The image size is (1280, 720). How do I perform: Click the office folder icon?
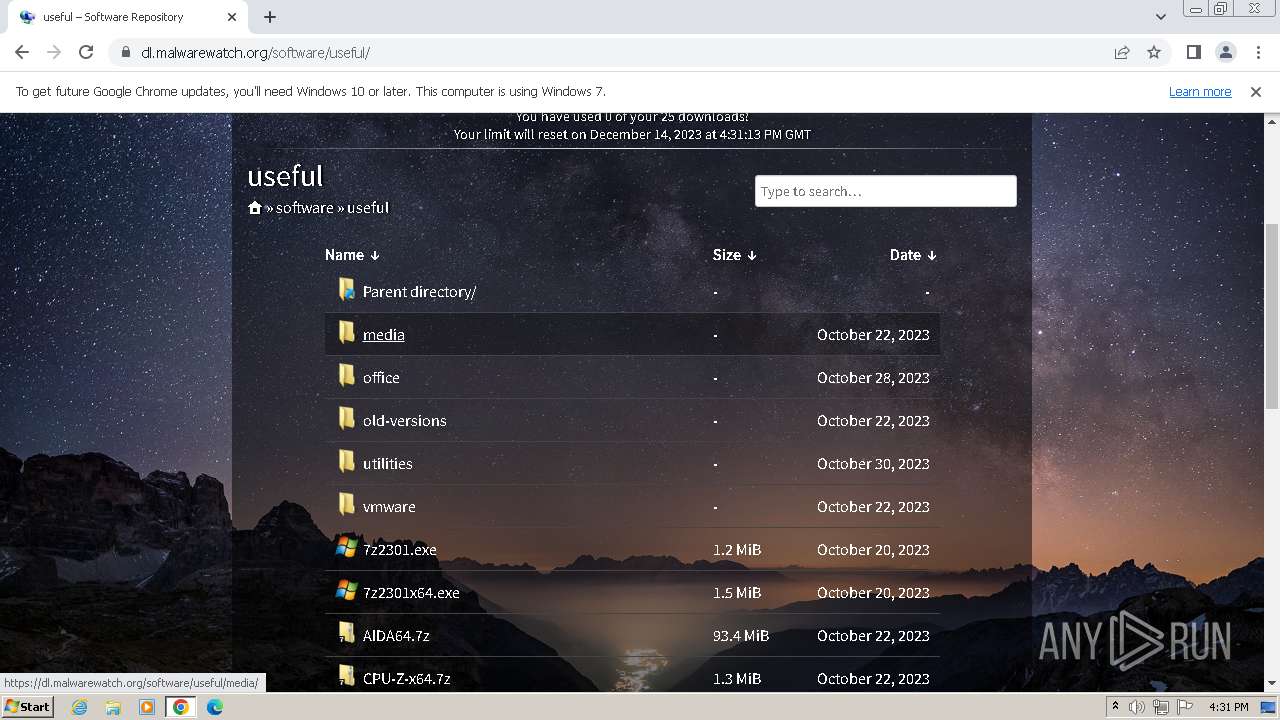coord(346,375)
